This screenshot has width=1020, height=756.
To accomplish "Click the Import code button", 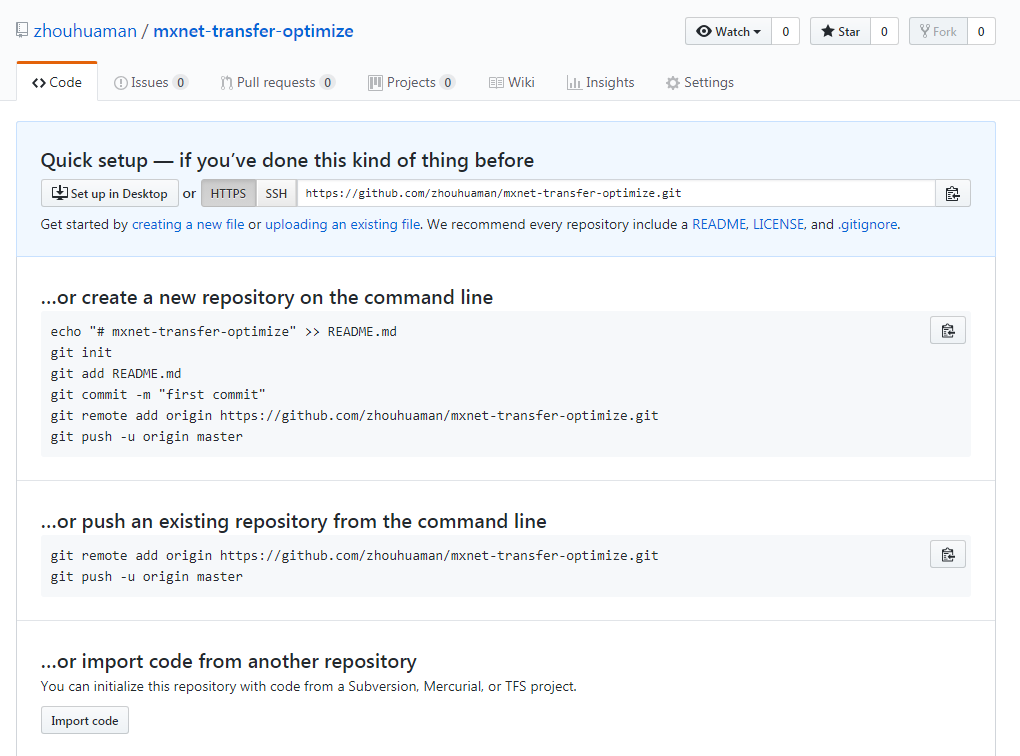I will pyautogui.click(x=85, y=720).
